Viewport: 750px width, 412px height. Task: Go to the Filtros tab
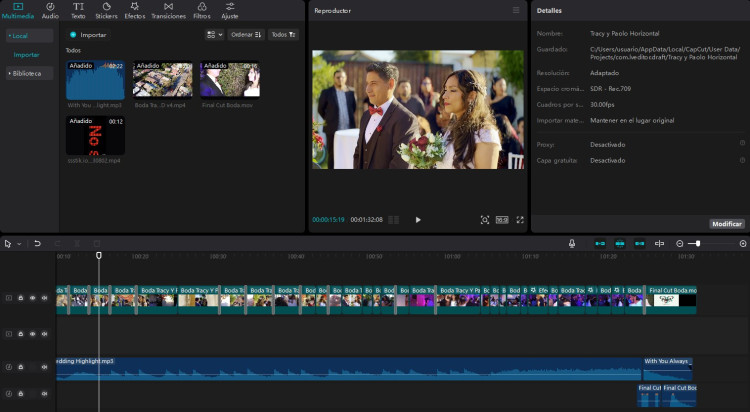202,11
